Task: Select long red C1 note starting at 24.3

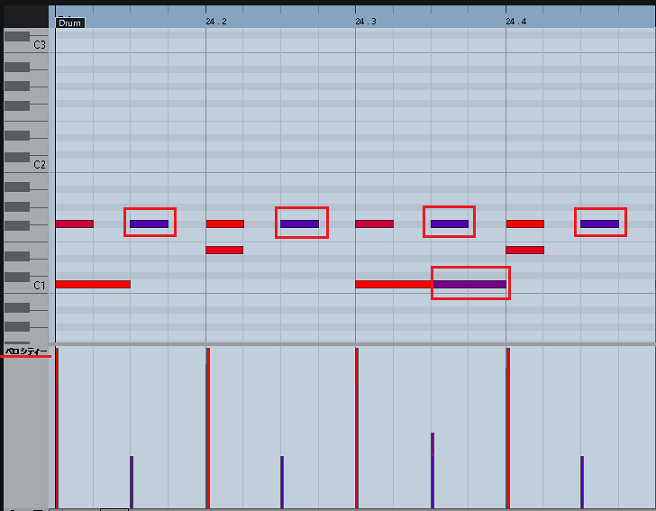Action: [393, 284]
